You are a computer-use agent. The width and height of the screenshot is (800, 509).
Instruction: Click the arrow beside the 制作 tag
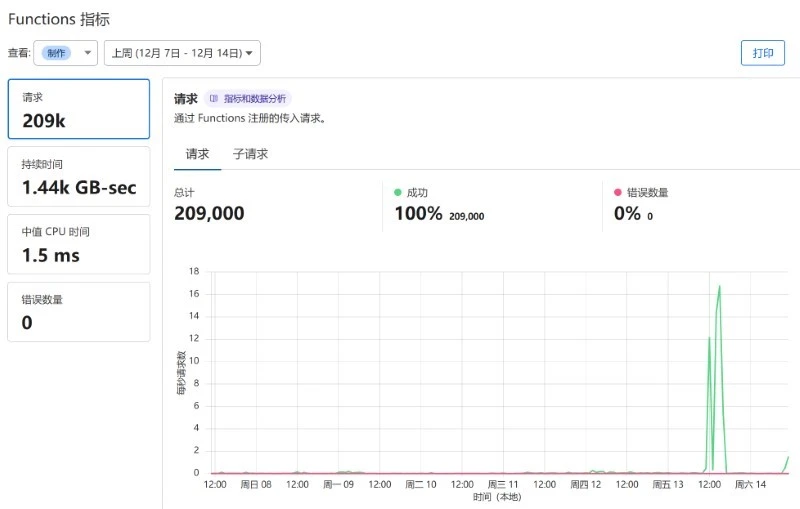88,53
